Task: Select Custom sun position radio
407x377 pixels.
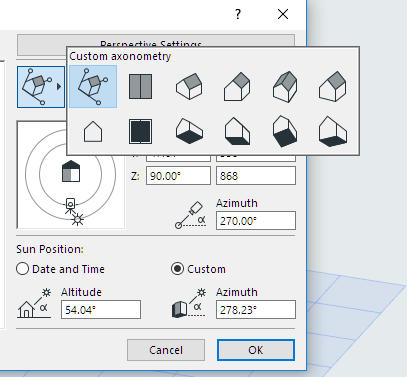Action: pos(198,269)
